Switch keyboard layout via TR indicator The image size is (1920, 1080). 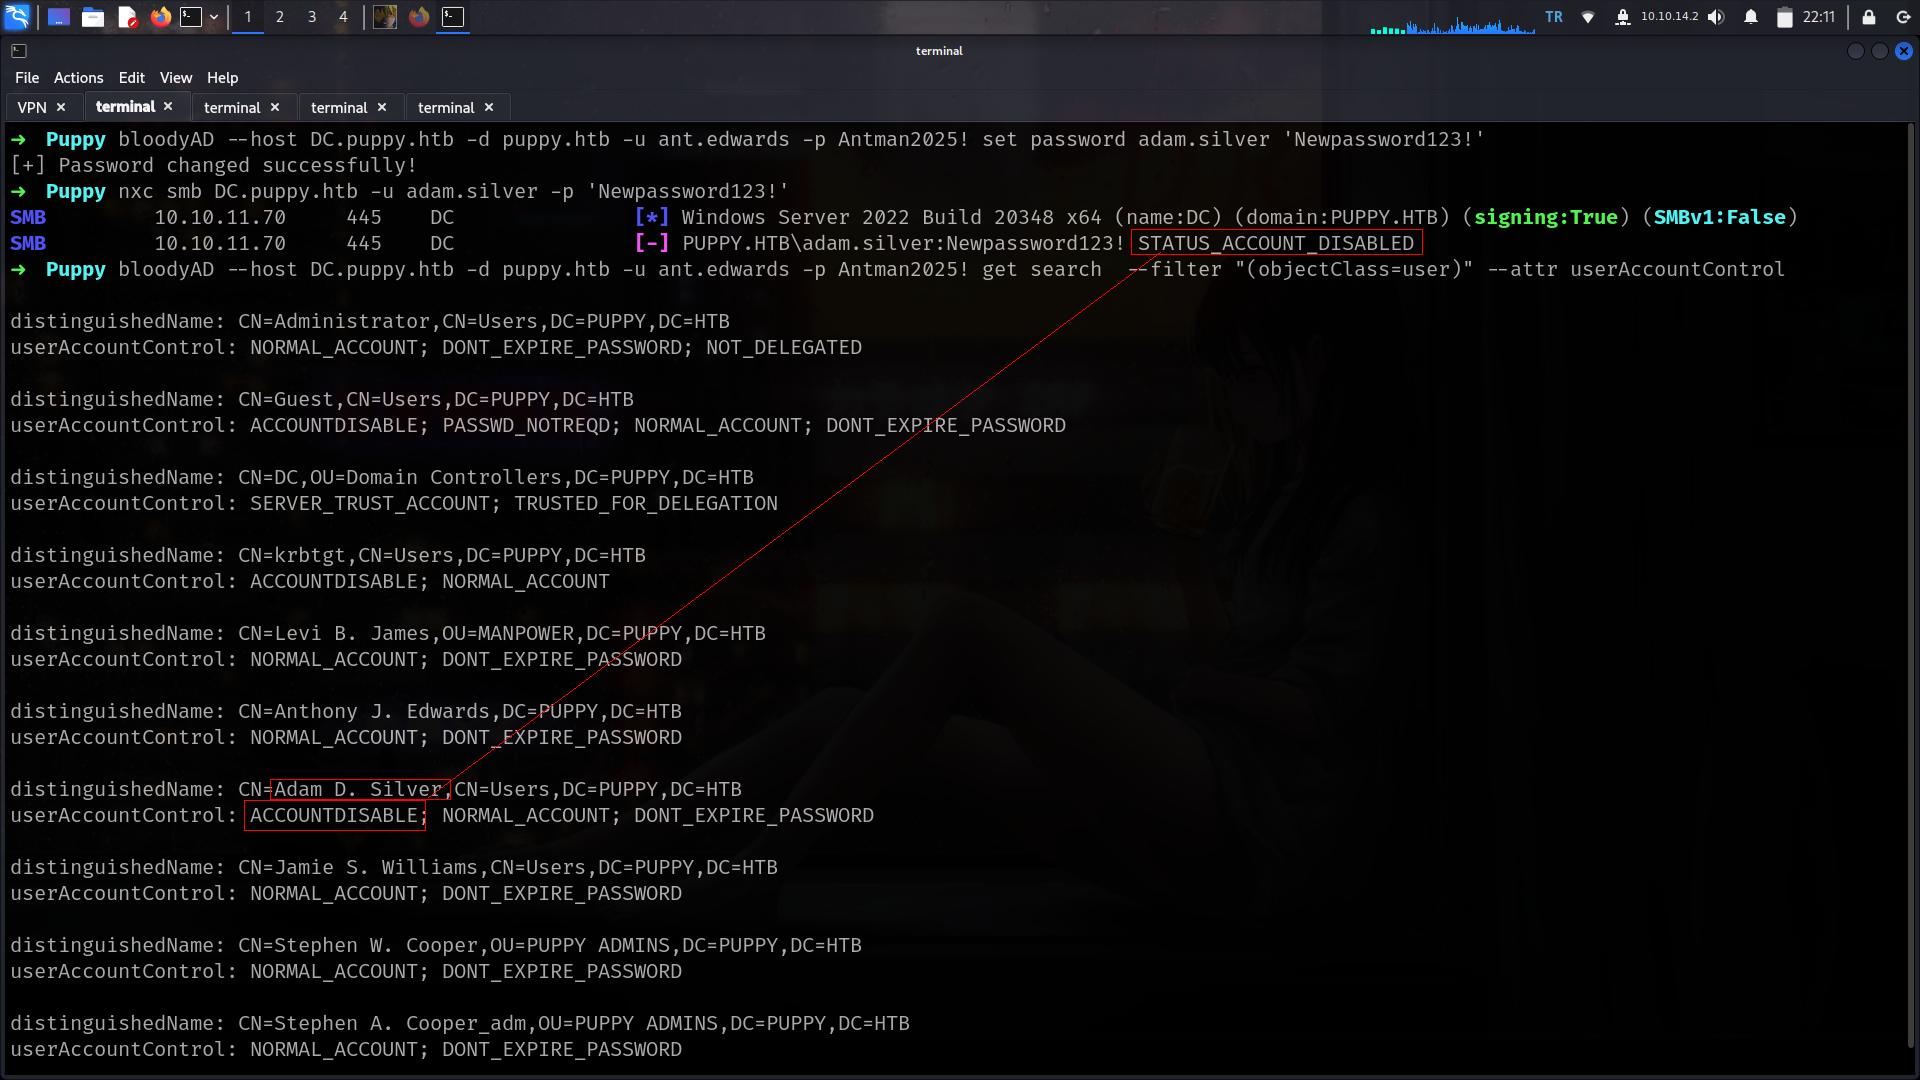point(1554,17)
